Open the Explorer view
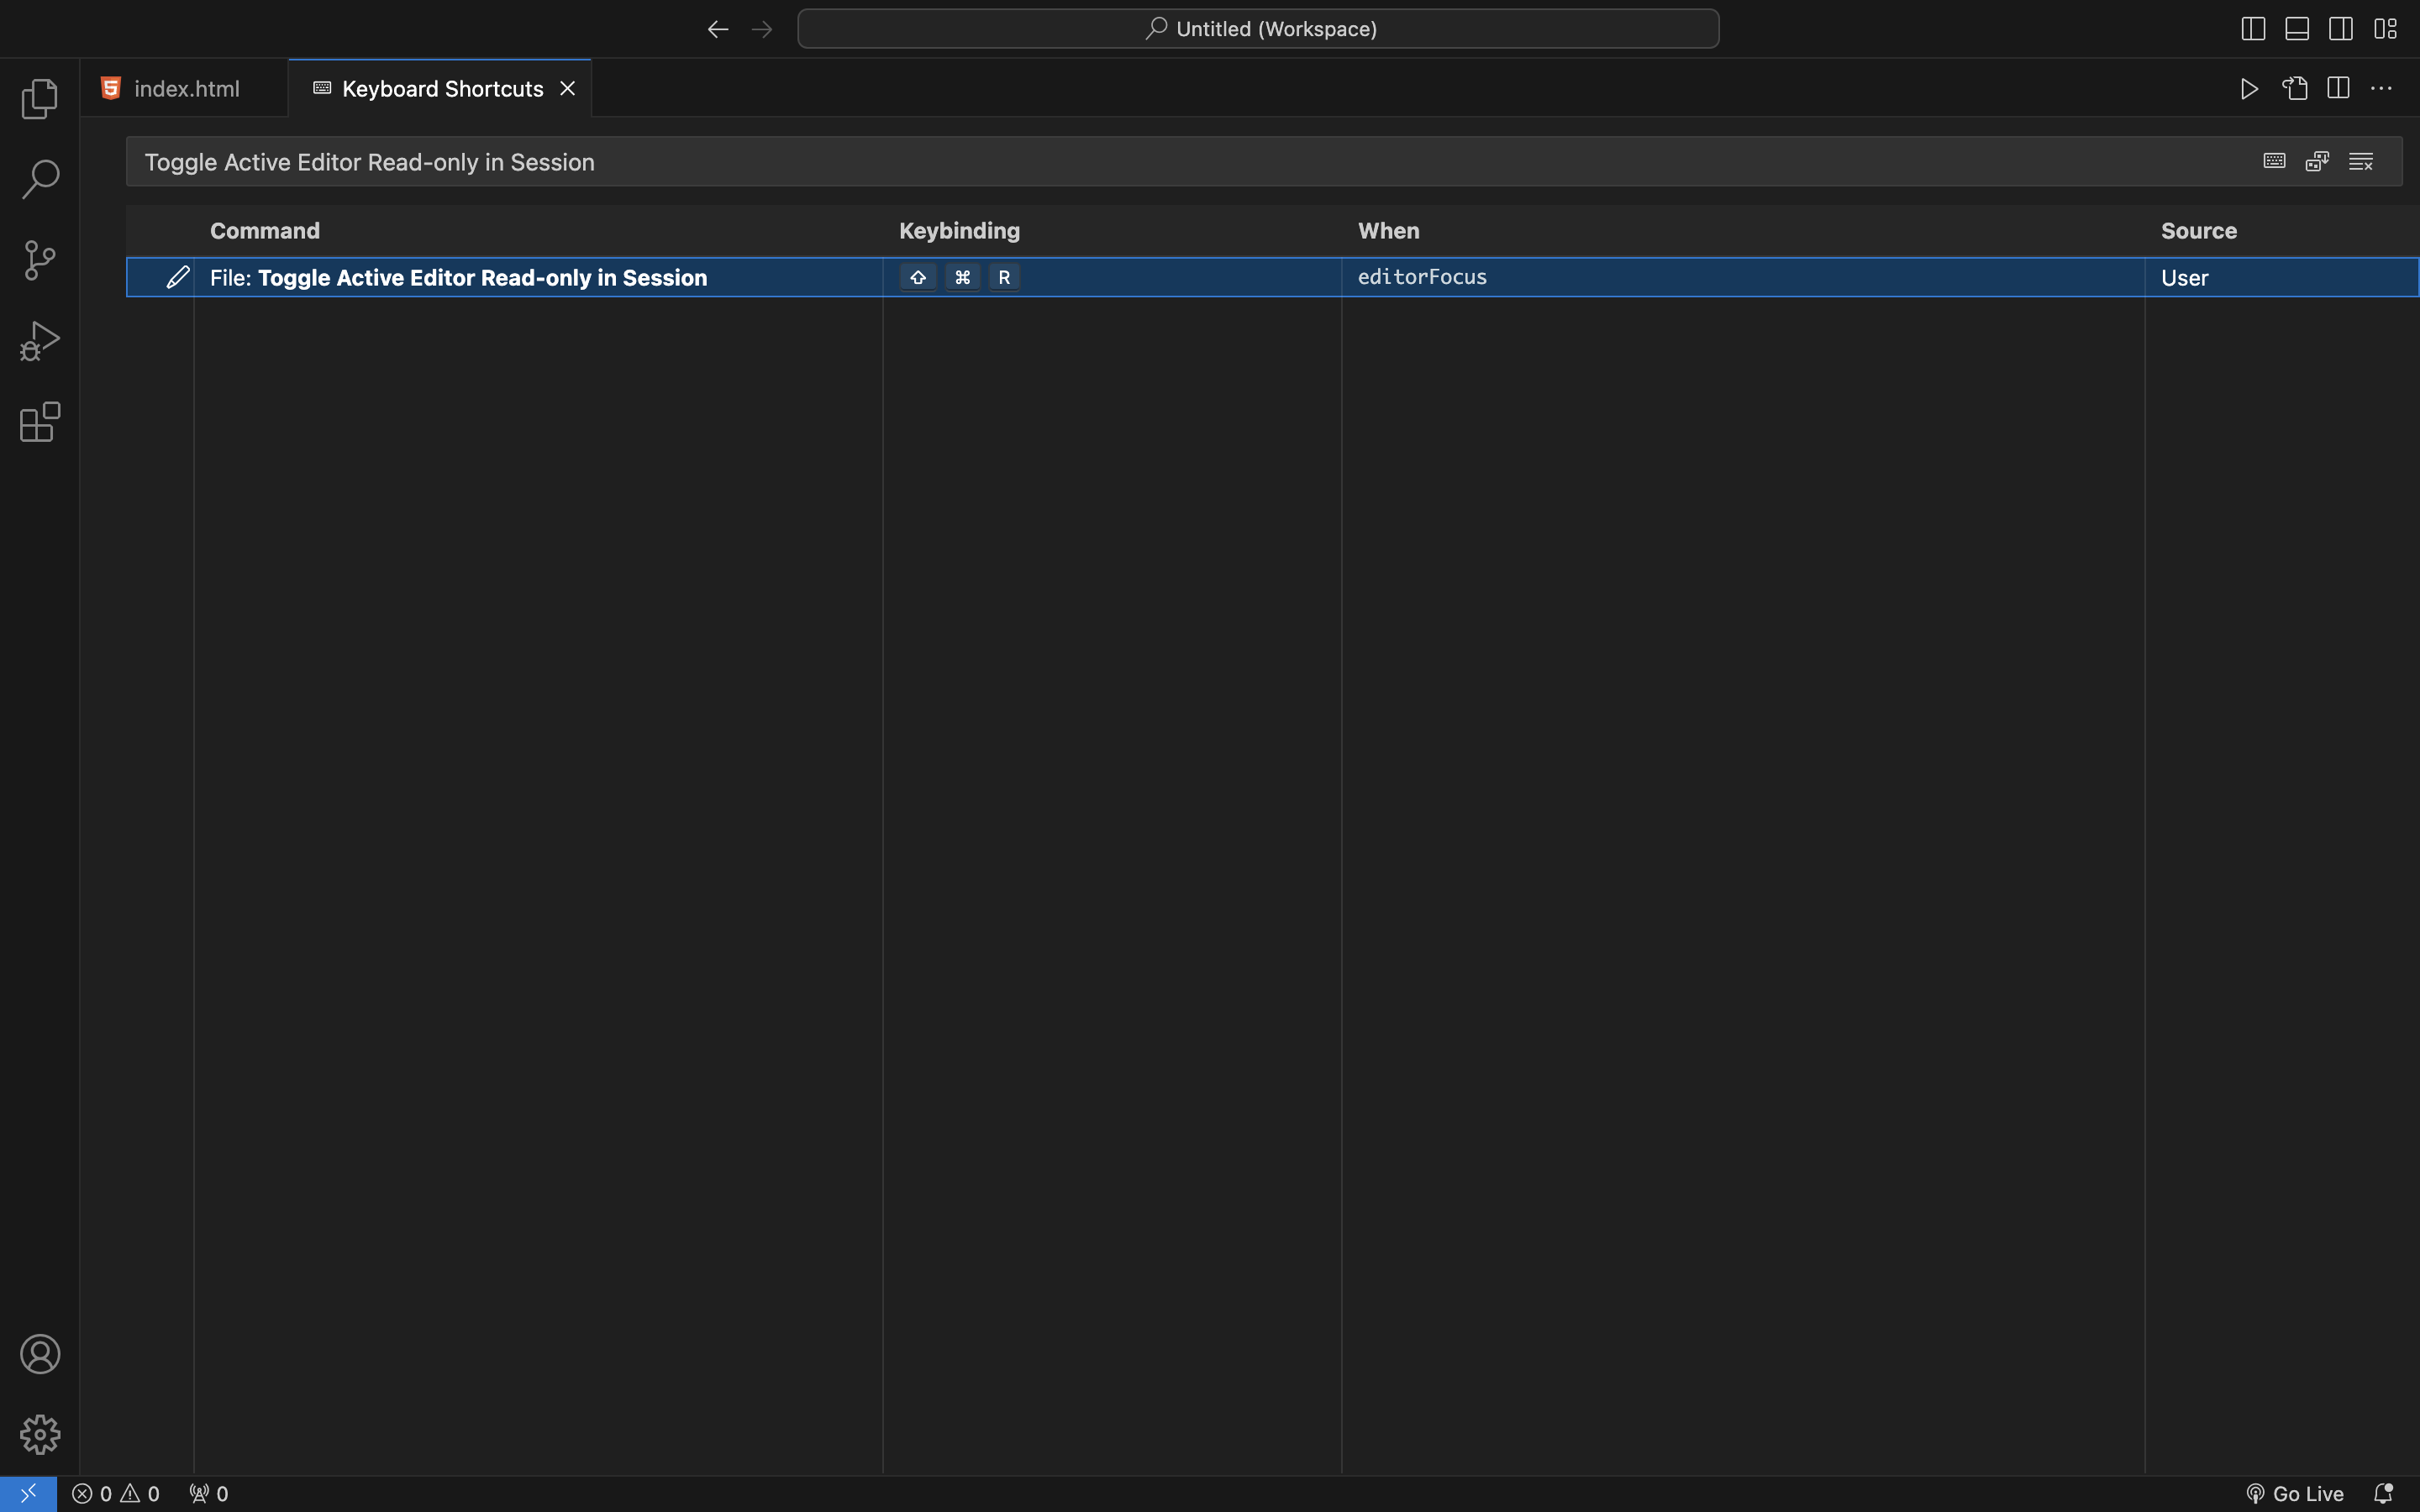Screen dimensions: 2420x1512 tap(40, 98)
